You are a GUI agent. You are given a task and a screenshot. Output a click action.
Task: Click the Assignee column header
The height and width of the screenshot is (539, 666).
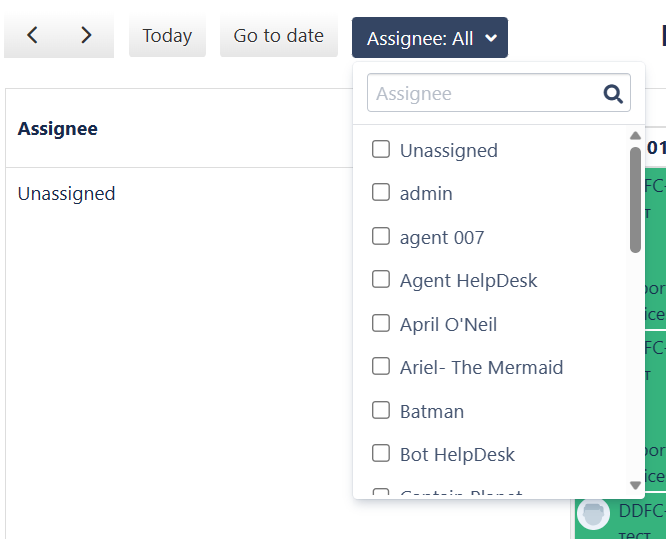[x=58, y=129]
